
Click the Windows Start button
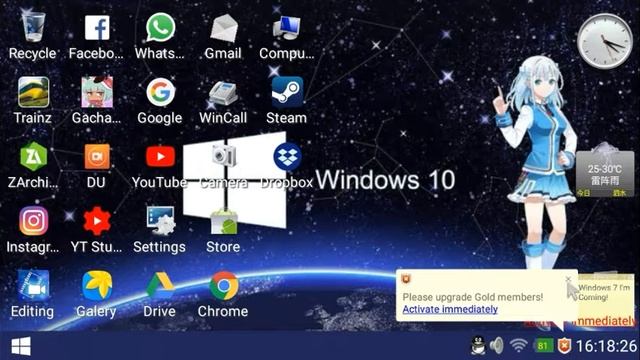pyautogui.click(x=21, y=346)
